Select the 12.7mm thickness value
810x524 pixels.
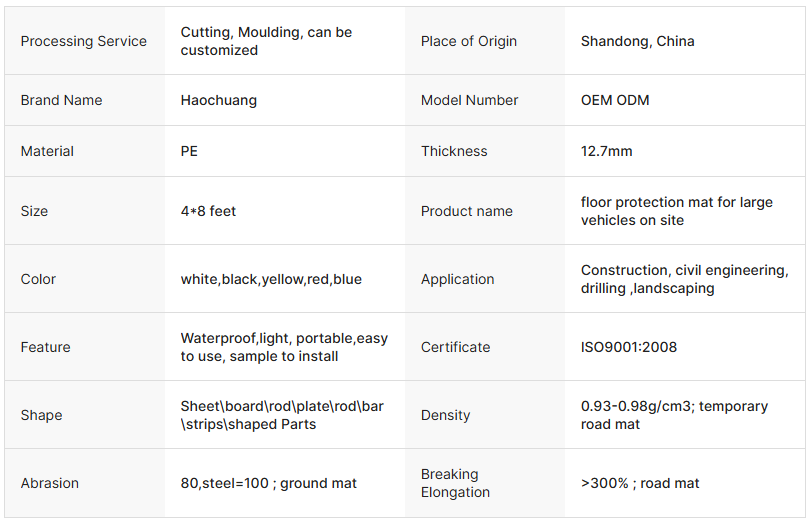coord(606,151)
